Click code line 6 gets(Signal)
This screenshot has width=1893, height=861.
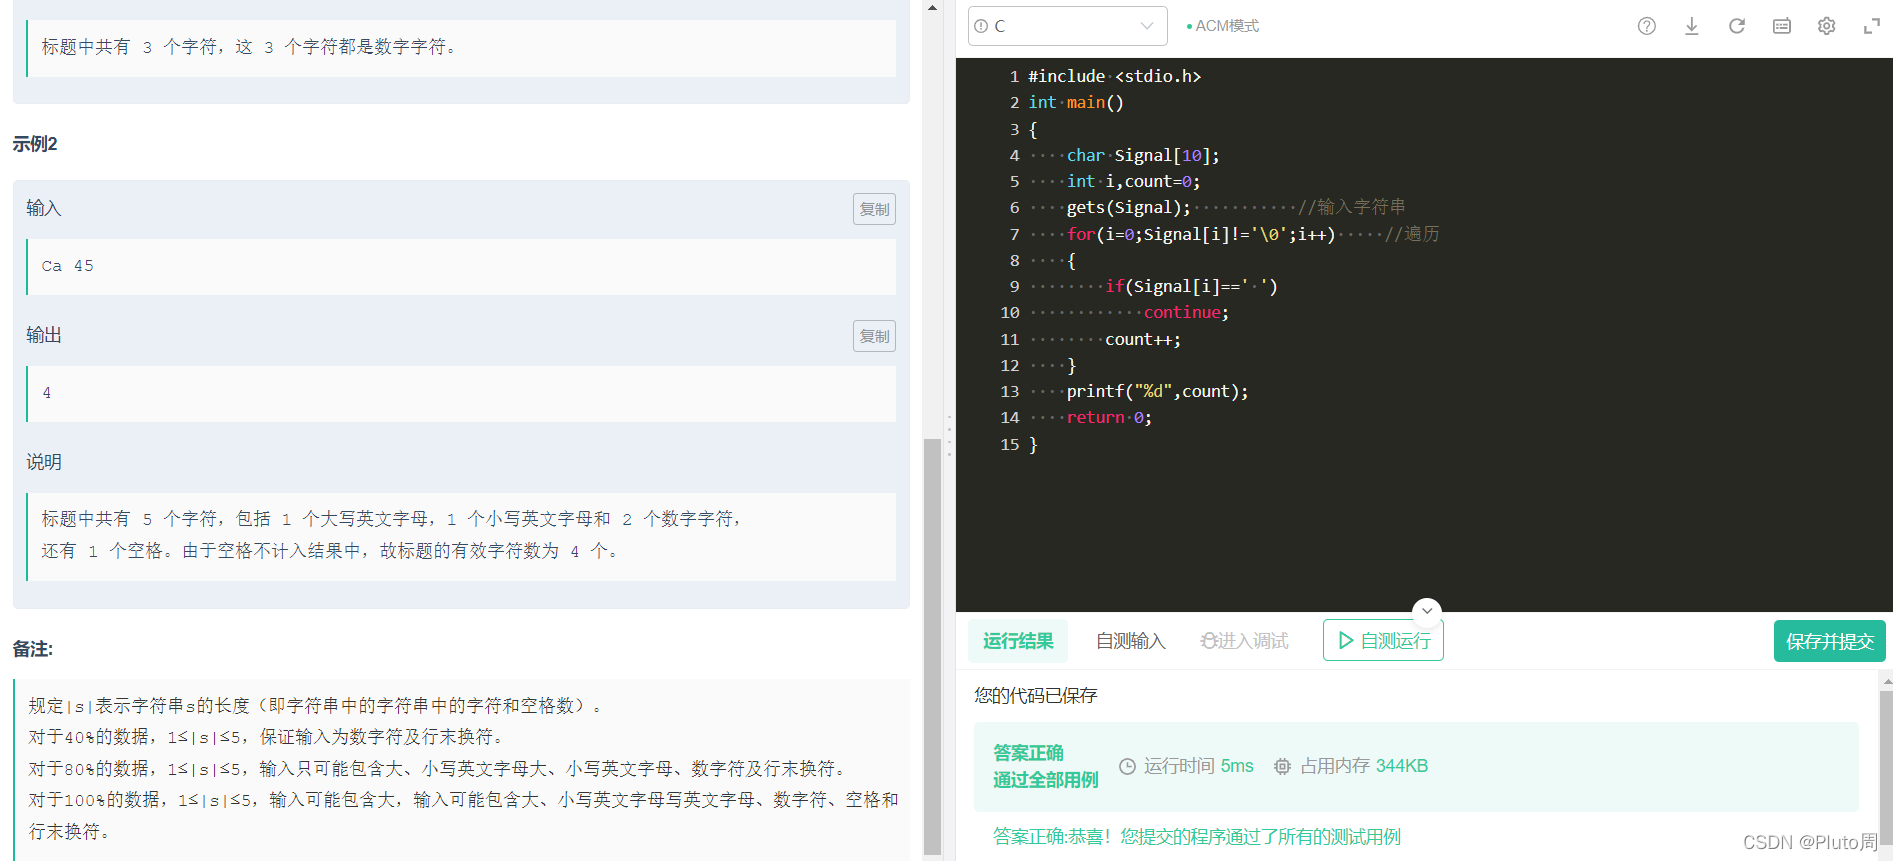coord(1128,207)
